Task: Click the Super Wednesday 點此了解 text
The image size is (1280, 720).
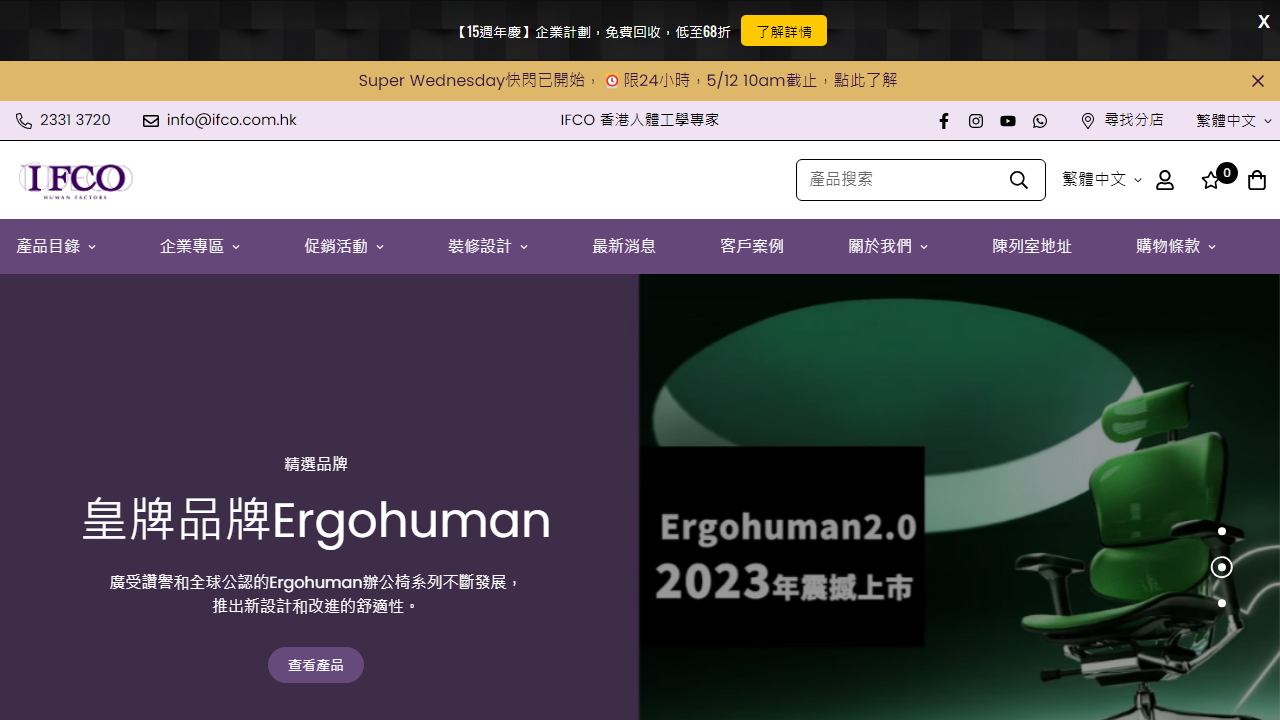Action: [x=866, y=81]
